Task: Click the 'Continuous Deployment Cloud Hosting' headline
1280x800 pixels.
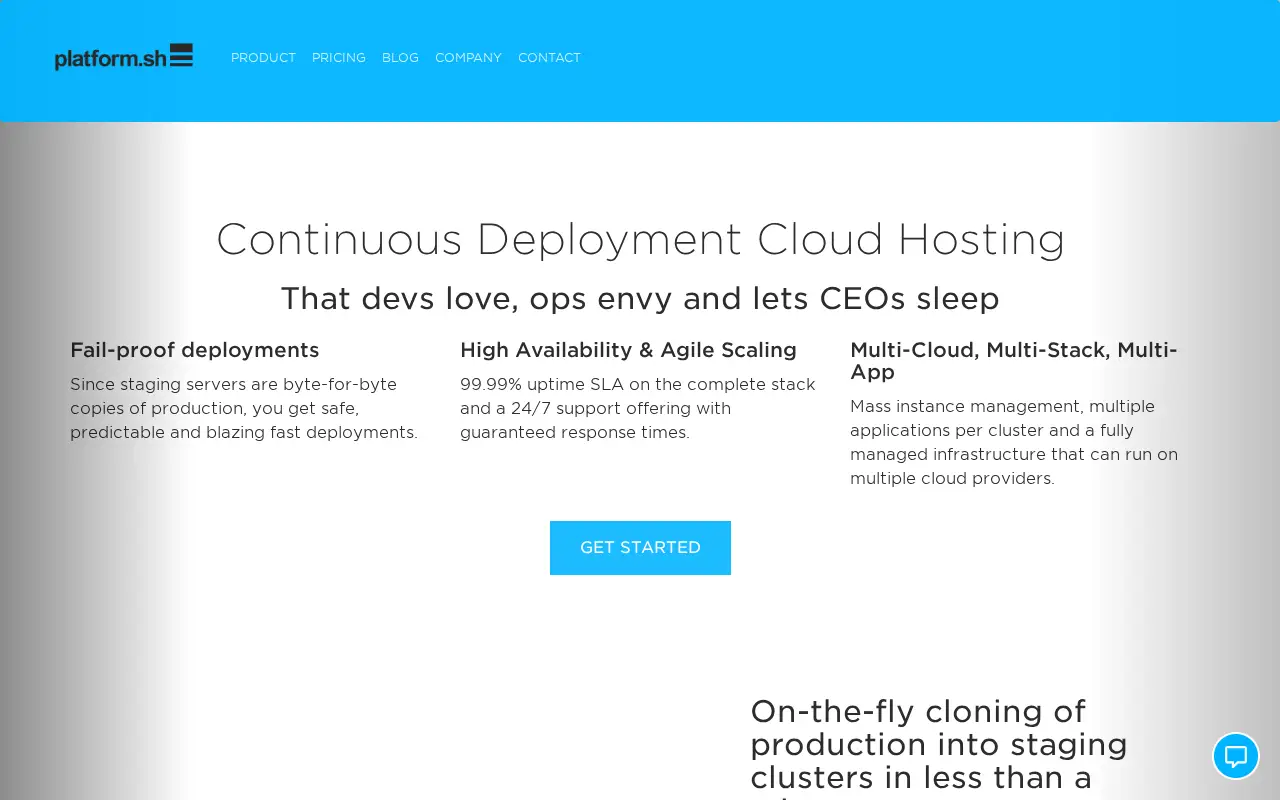Action: [640, 240]
